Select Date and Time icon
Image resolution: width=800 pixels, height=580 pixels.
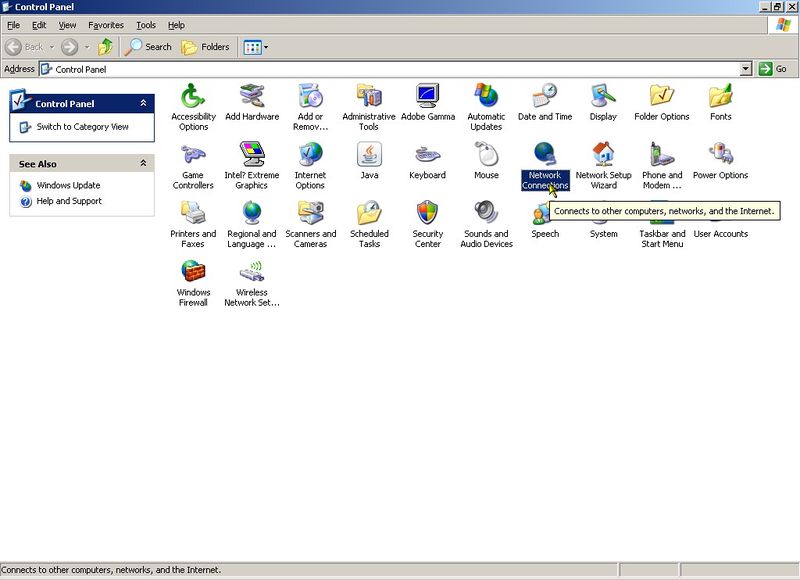click(x=545, y=96)
